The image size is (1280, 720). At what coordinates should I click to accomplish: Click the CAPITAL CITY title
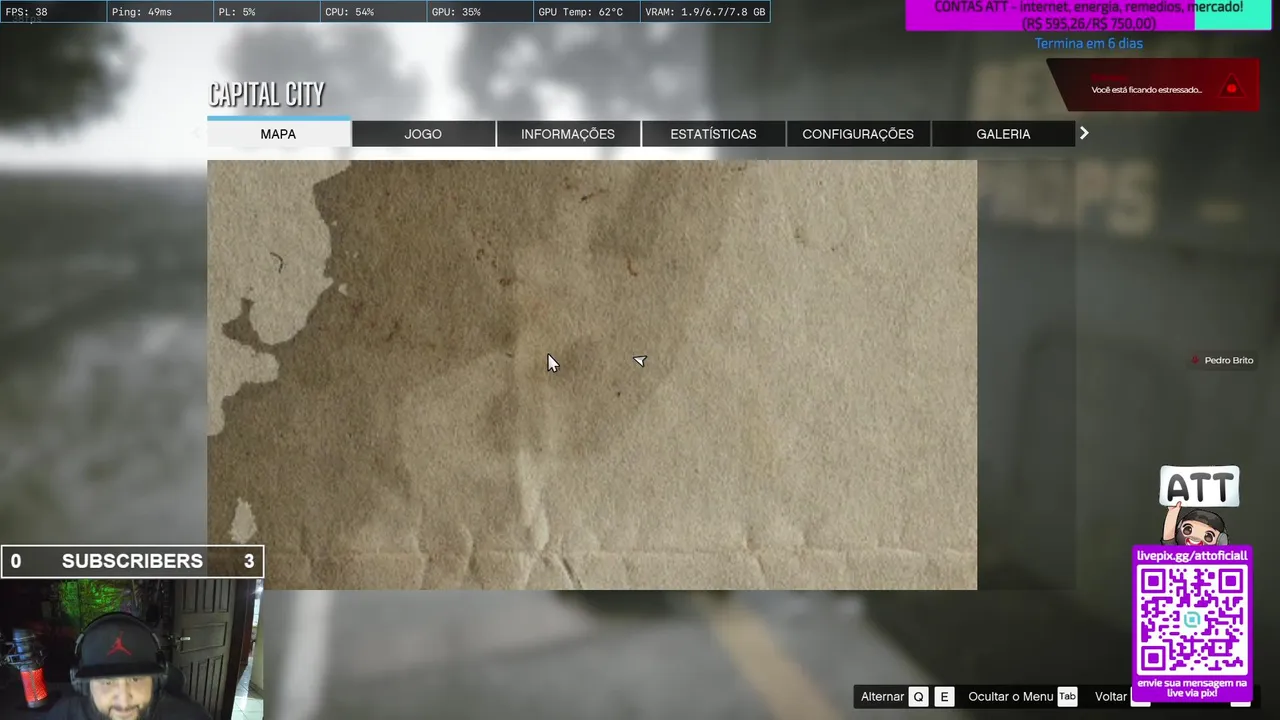(x=266, y=94)
